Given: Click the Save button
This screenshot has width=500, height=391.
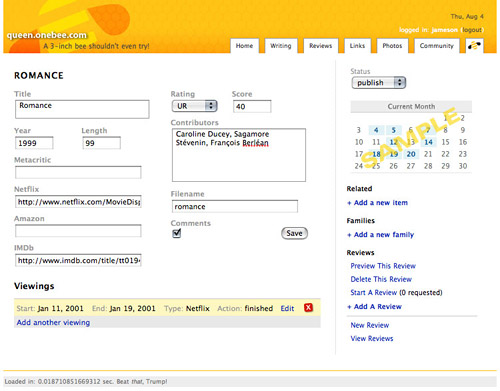Looking at the screenshot, I should (294, 233).
